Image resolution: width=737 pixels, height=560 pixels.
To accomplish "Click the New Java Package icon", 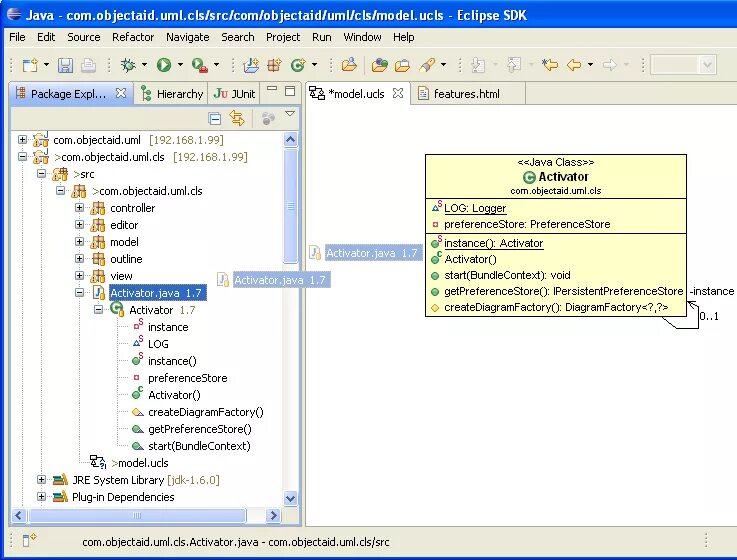I will tap(274, 65).
